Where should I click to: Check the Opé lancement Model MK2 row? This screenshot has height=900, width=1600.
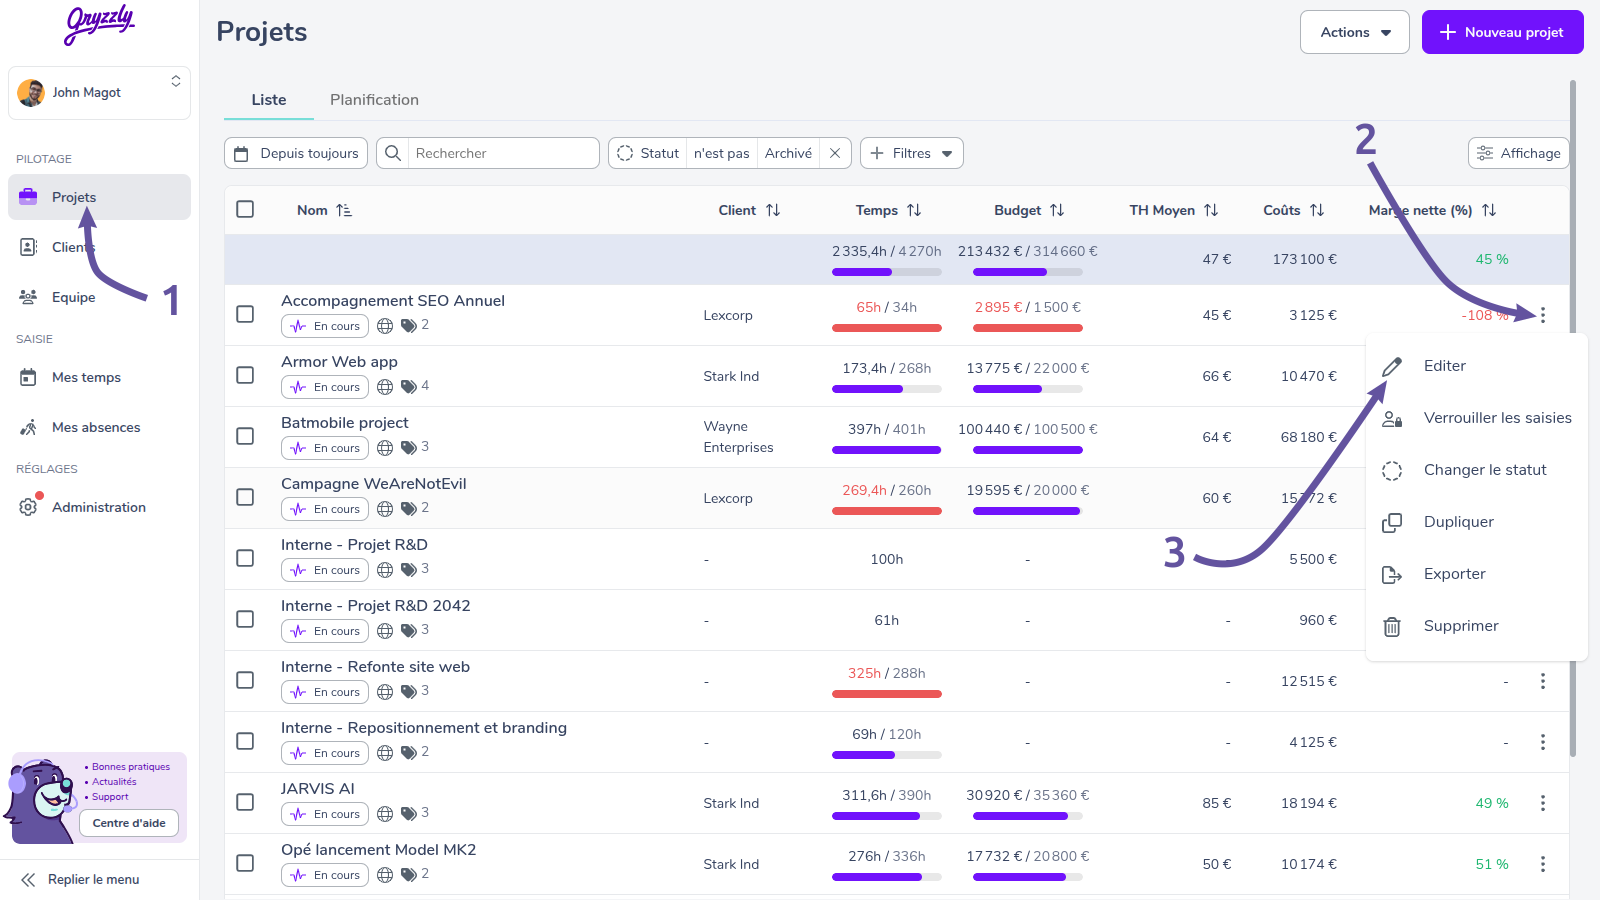point(245,863)
